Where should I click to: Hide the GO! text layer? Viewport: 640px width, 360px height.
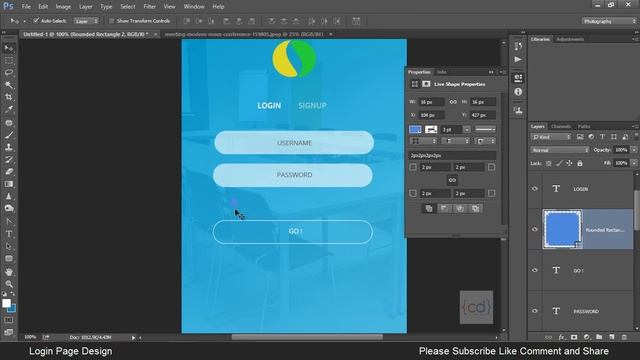pyautogui.click(x=535, y=270)
